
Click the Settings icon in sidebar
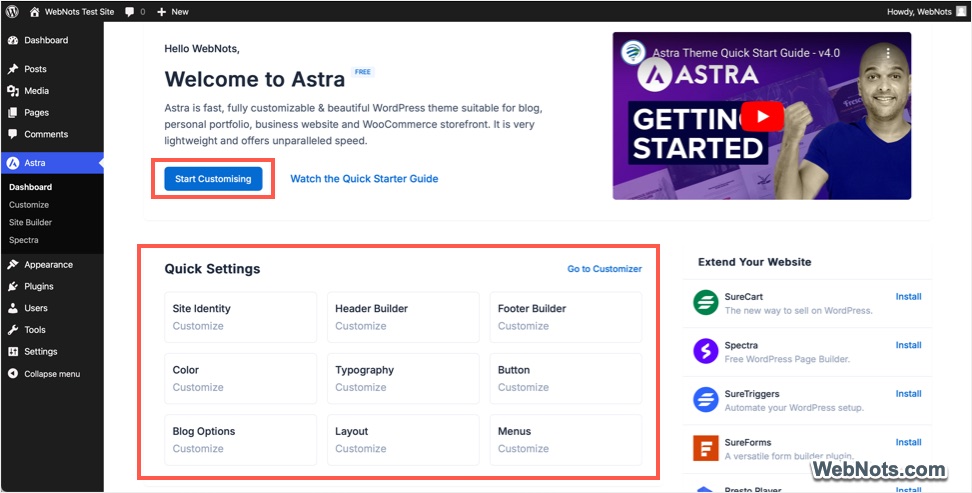(13, 352)
